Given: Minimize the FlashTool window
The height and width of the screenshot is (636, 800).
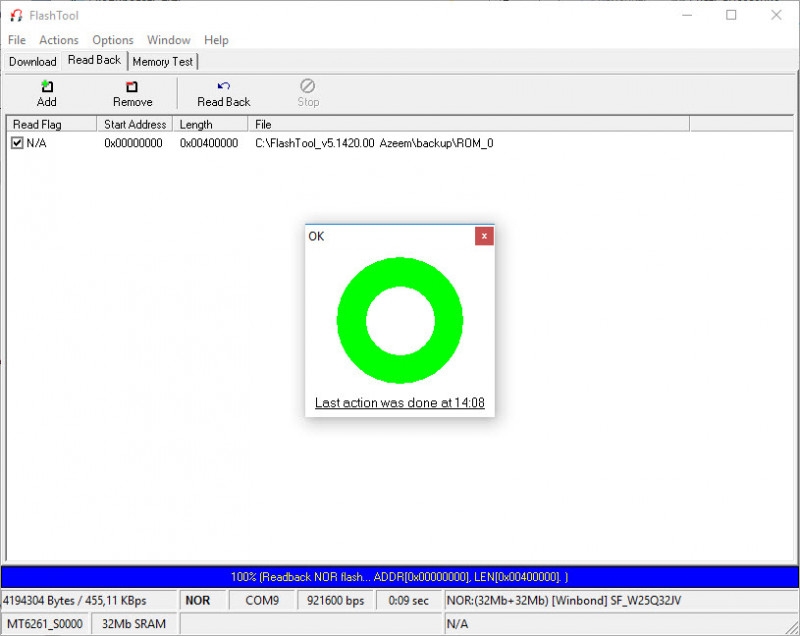Looking at the screenshot, I should click(687, 15).
